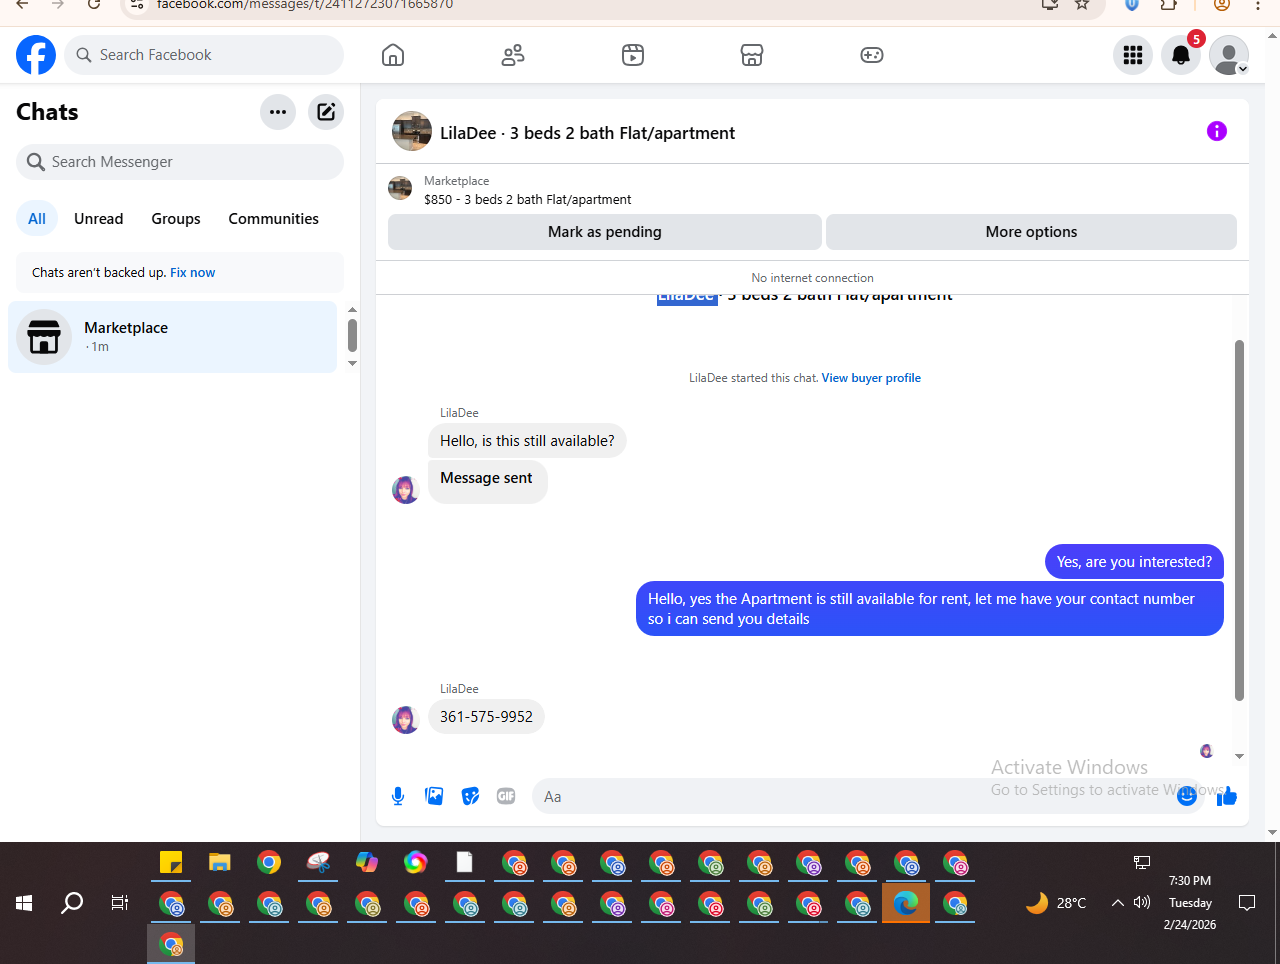
Task: Open Chats options (three dots)
Action: pos(278,112)
